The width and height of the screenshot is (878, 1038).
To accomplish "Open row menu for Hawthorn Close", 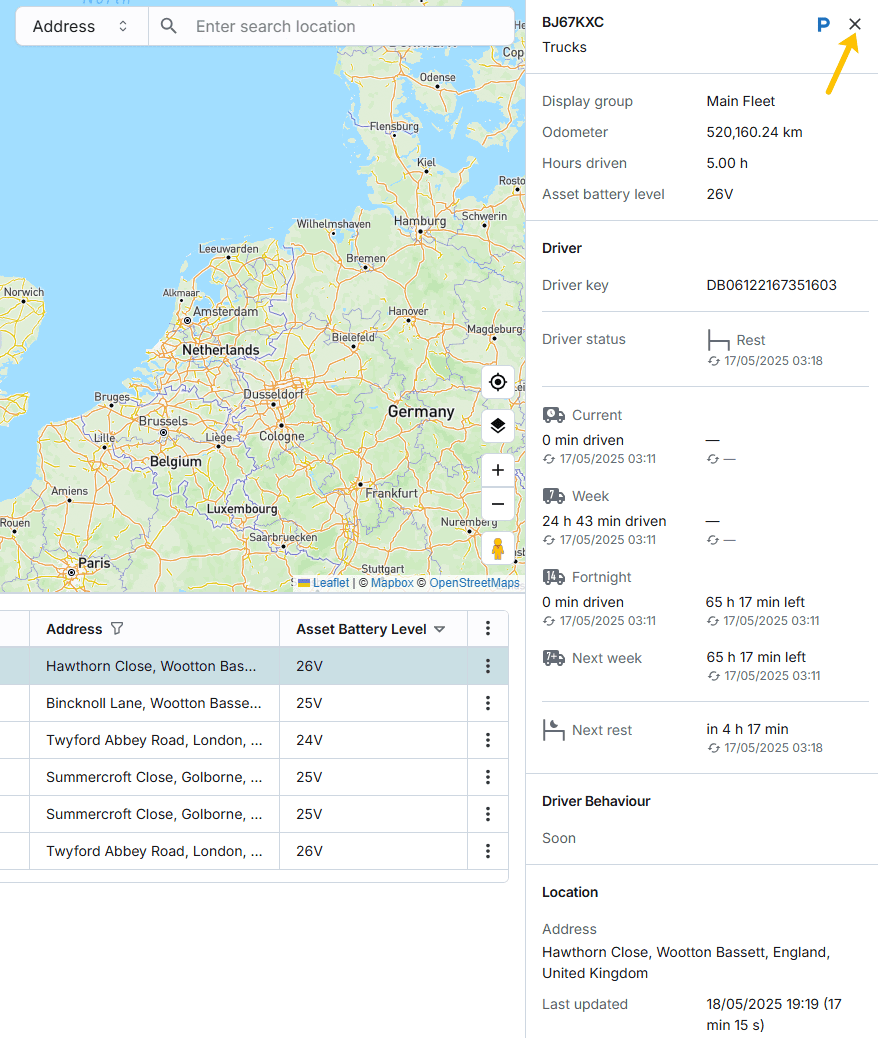I will [x=488, y=666].
